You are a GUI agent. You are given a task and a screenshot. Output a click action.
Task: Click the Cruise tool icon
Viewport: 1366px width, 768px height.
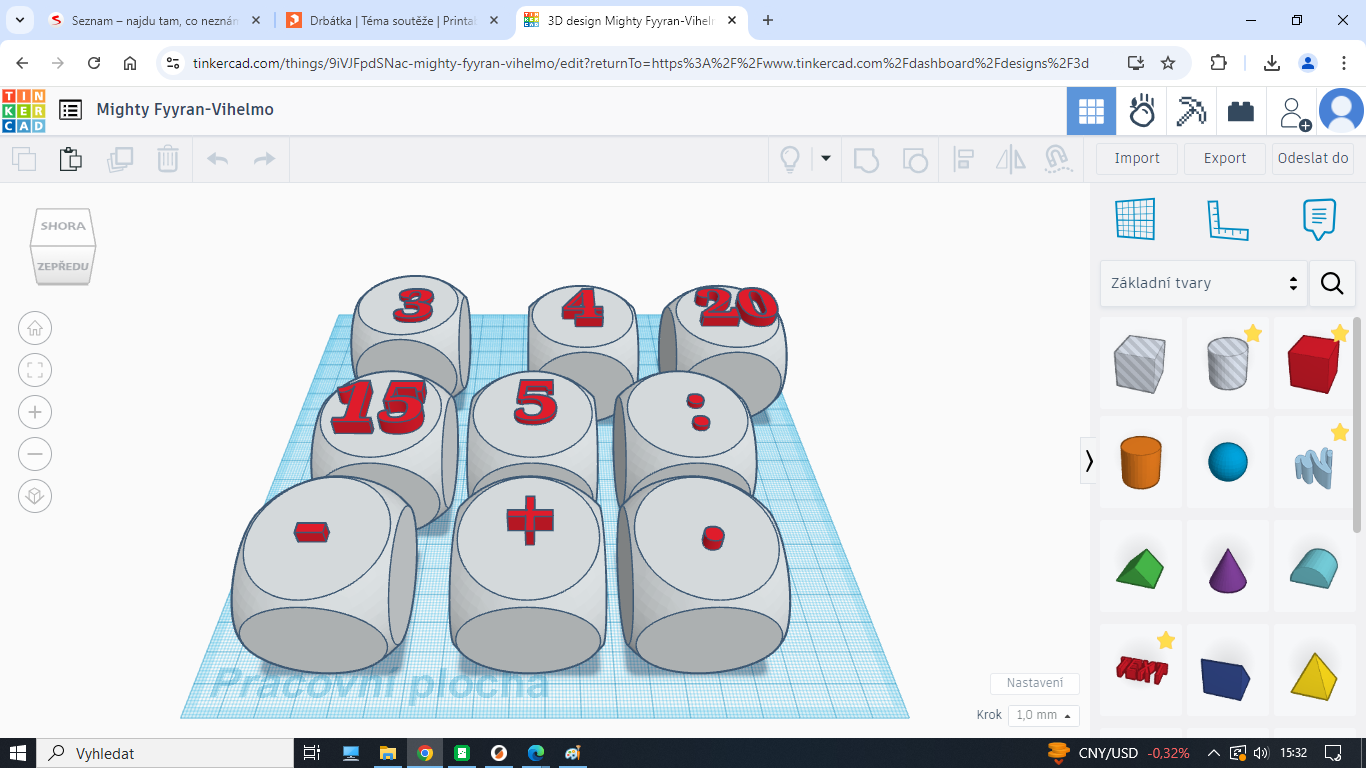coord(1057,158)
